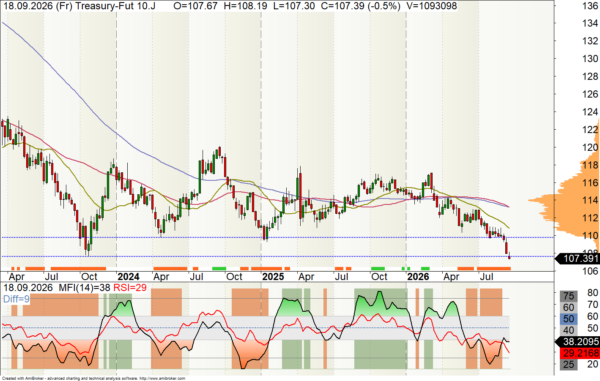
Task: Select the 2025 year label on the time axis
Action: 273,277
